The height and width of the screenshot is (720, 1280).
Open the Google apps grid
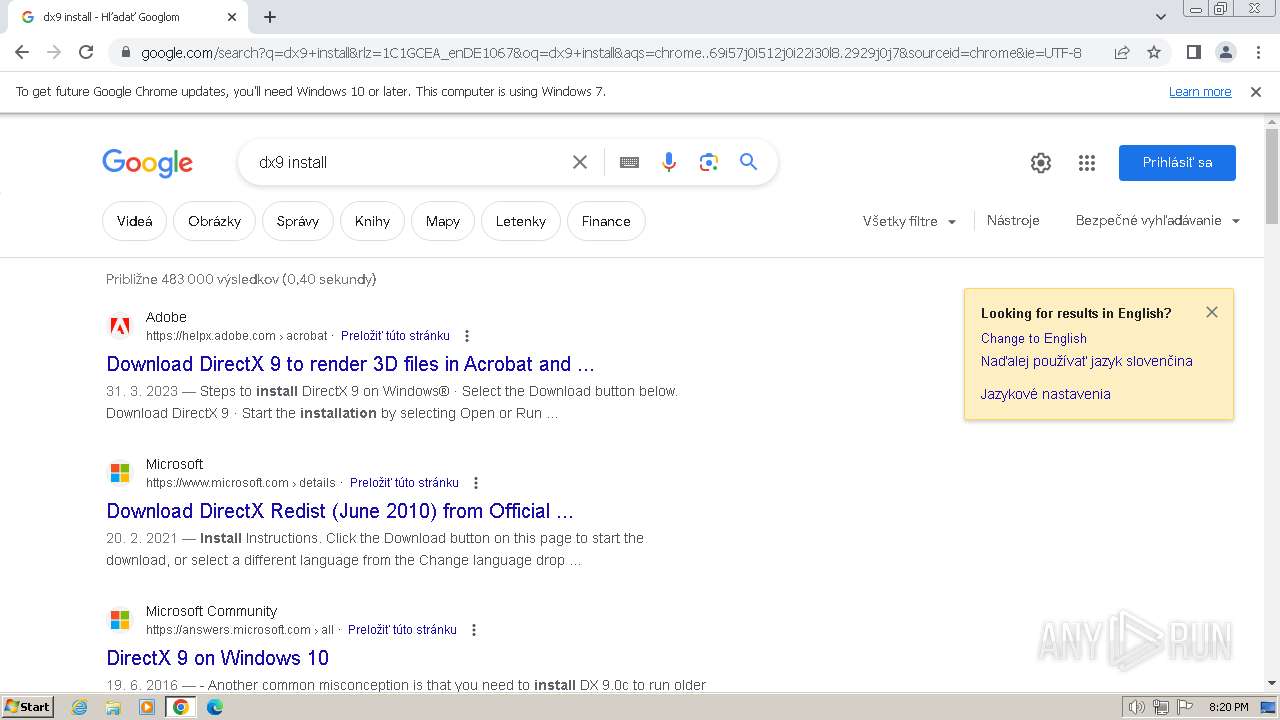pyautogui.click(x=1087, y=163)
